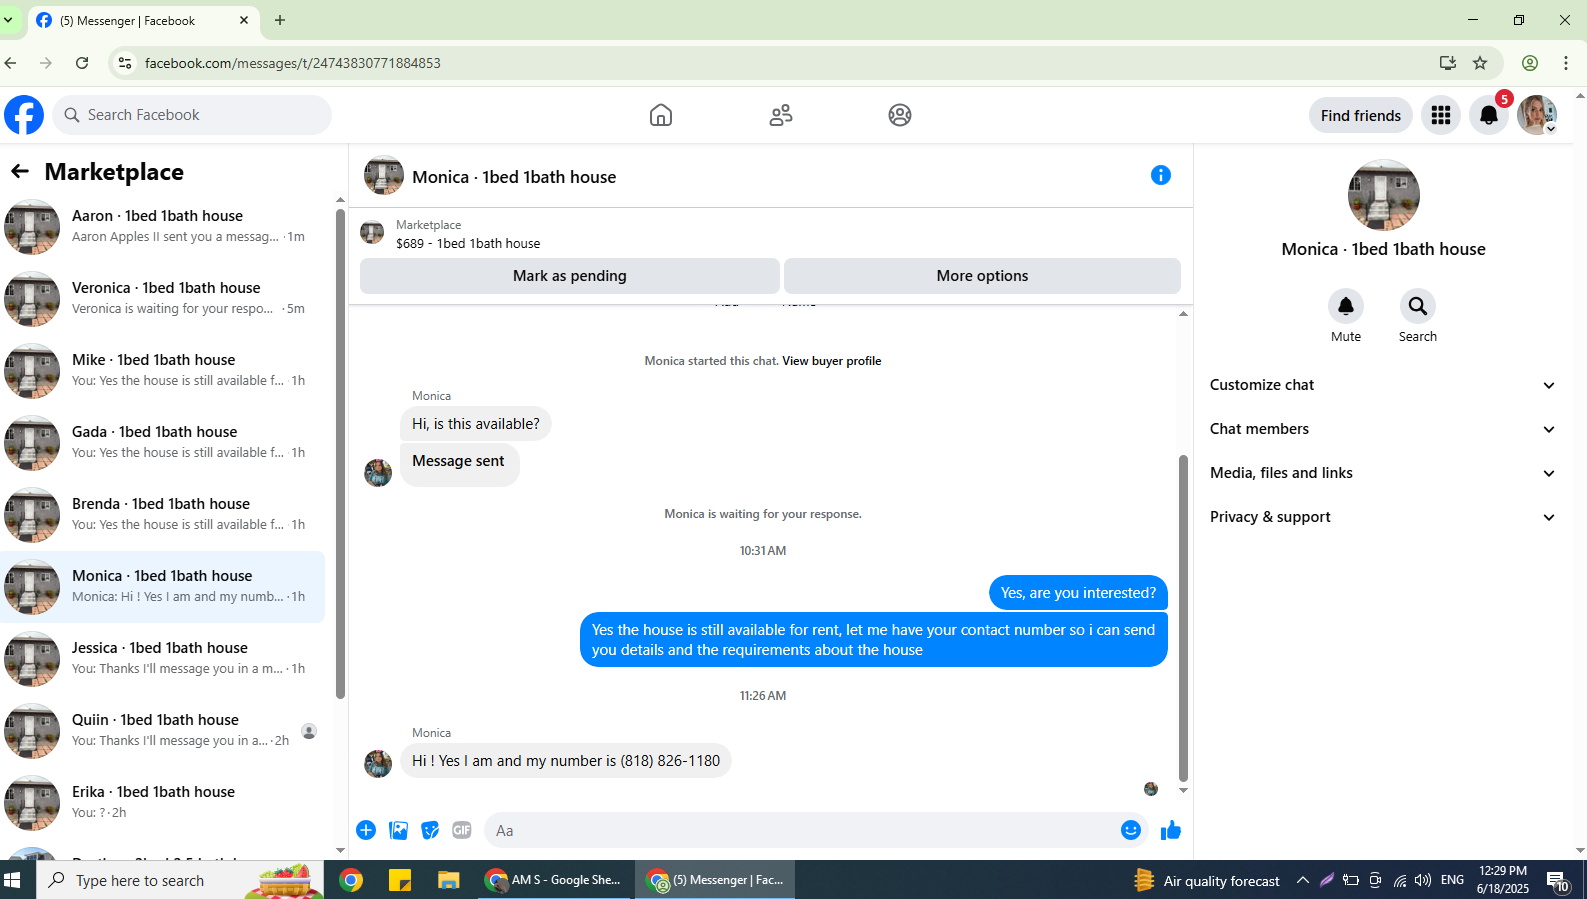Image resolution: width=1587 pixels, height=899 pixels.
Task: Go back using Marketplace back arrow
Action: (x=20, y=171)
